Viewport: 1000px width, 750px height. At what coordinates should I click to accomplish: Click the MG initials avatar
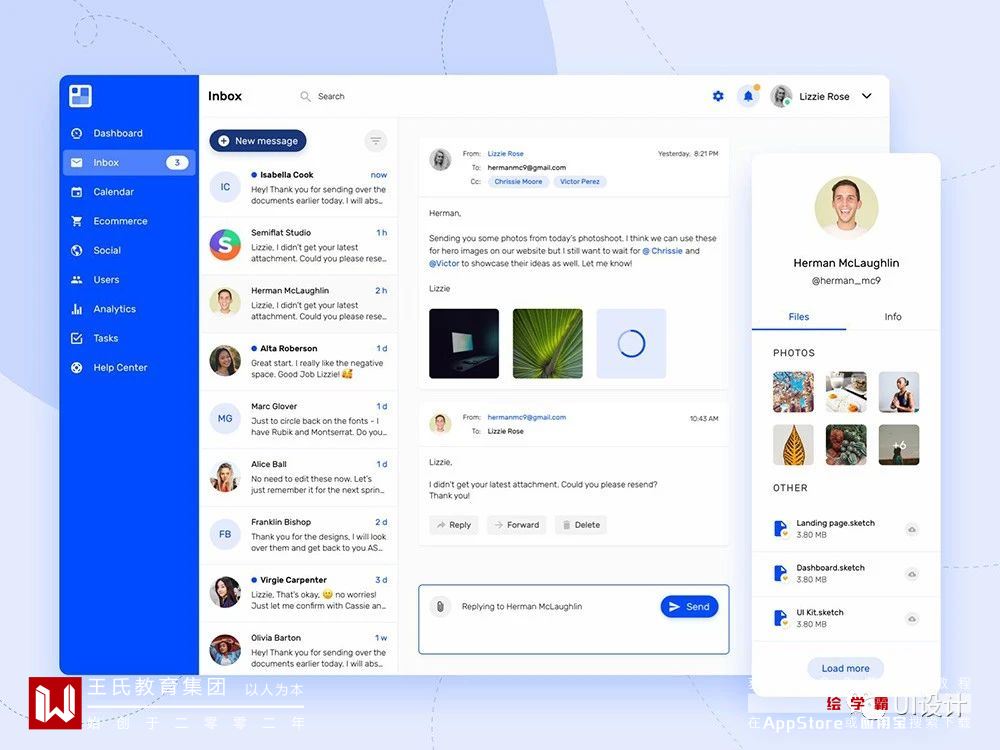225,419
